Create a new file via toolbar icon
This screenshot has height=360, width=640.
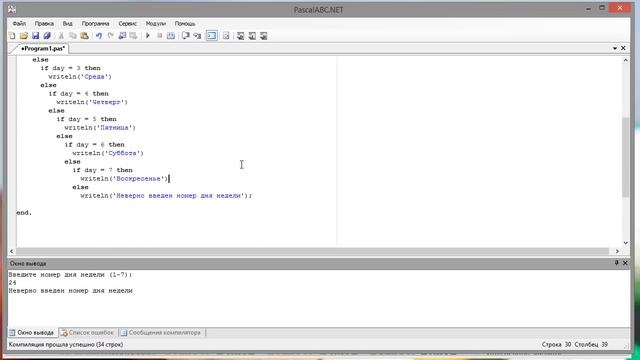tap(12, 36)
